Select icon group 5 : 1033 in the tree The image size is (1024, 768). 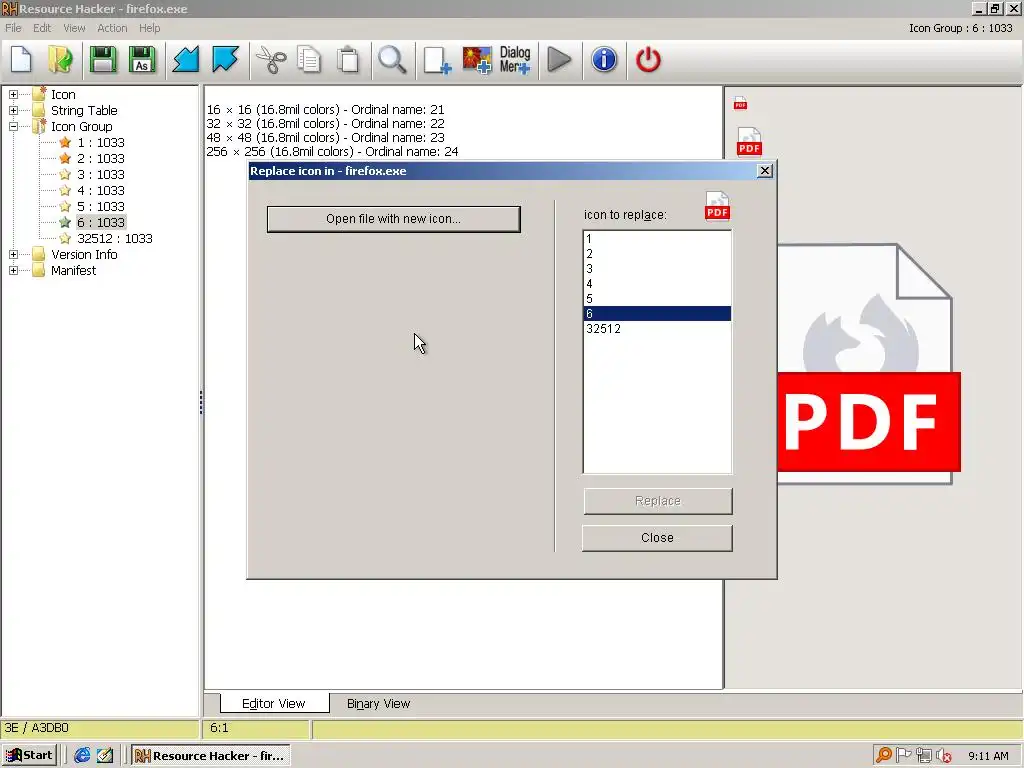click(x=101, y=206)
